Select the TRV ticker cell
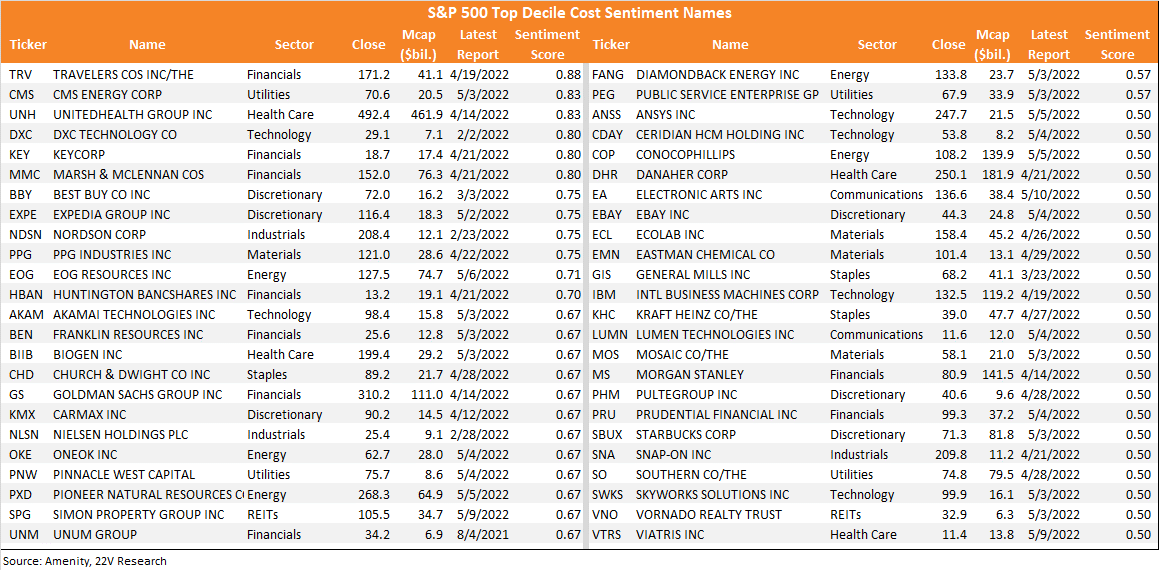Viewport: 1159px width, 570px height. coord(19,75)
